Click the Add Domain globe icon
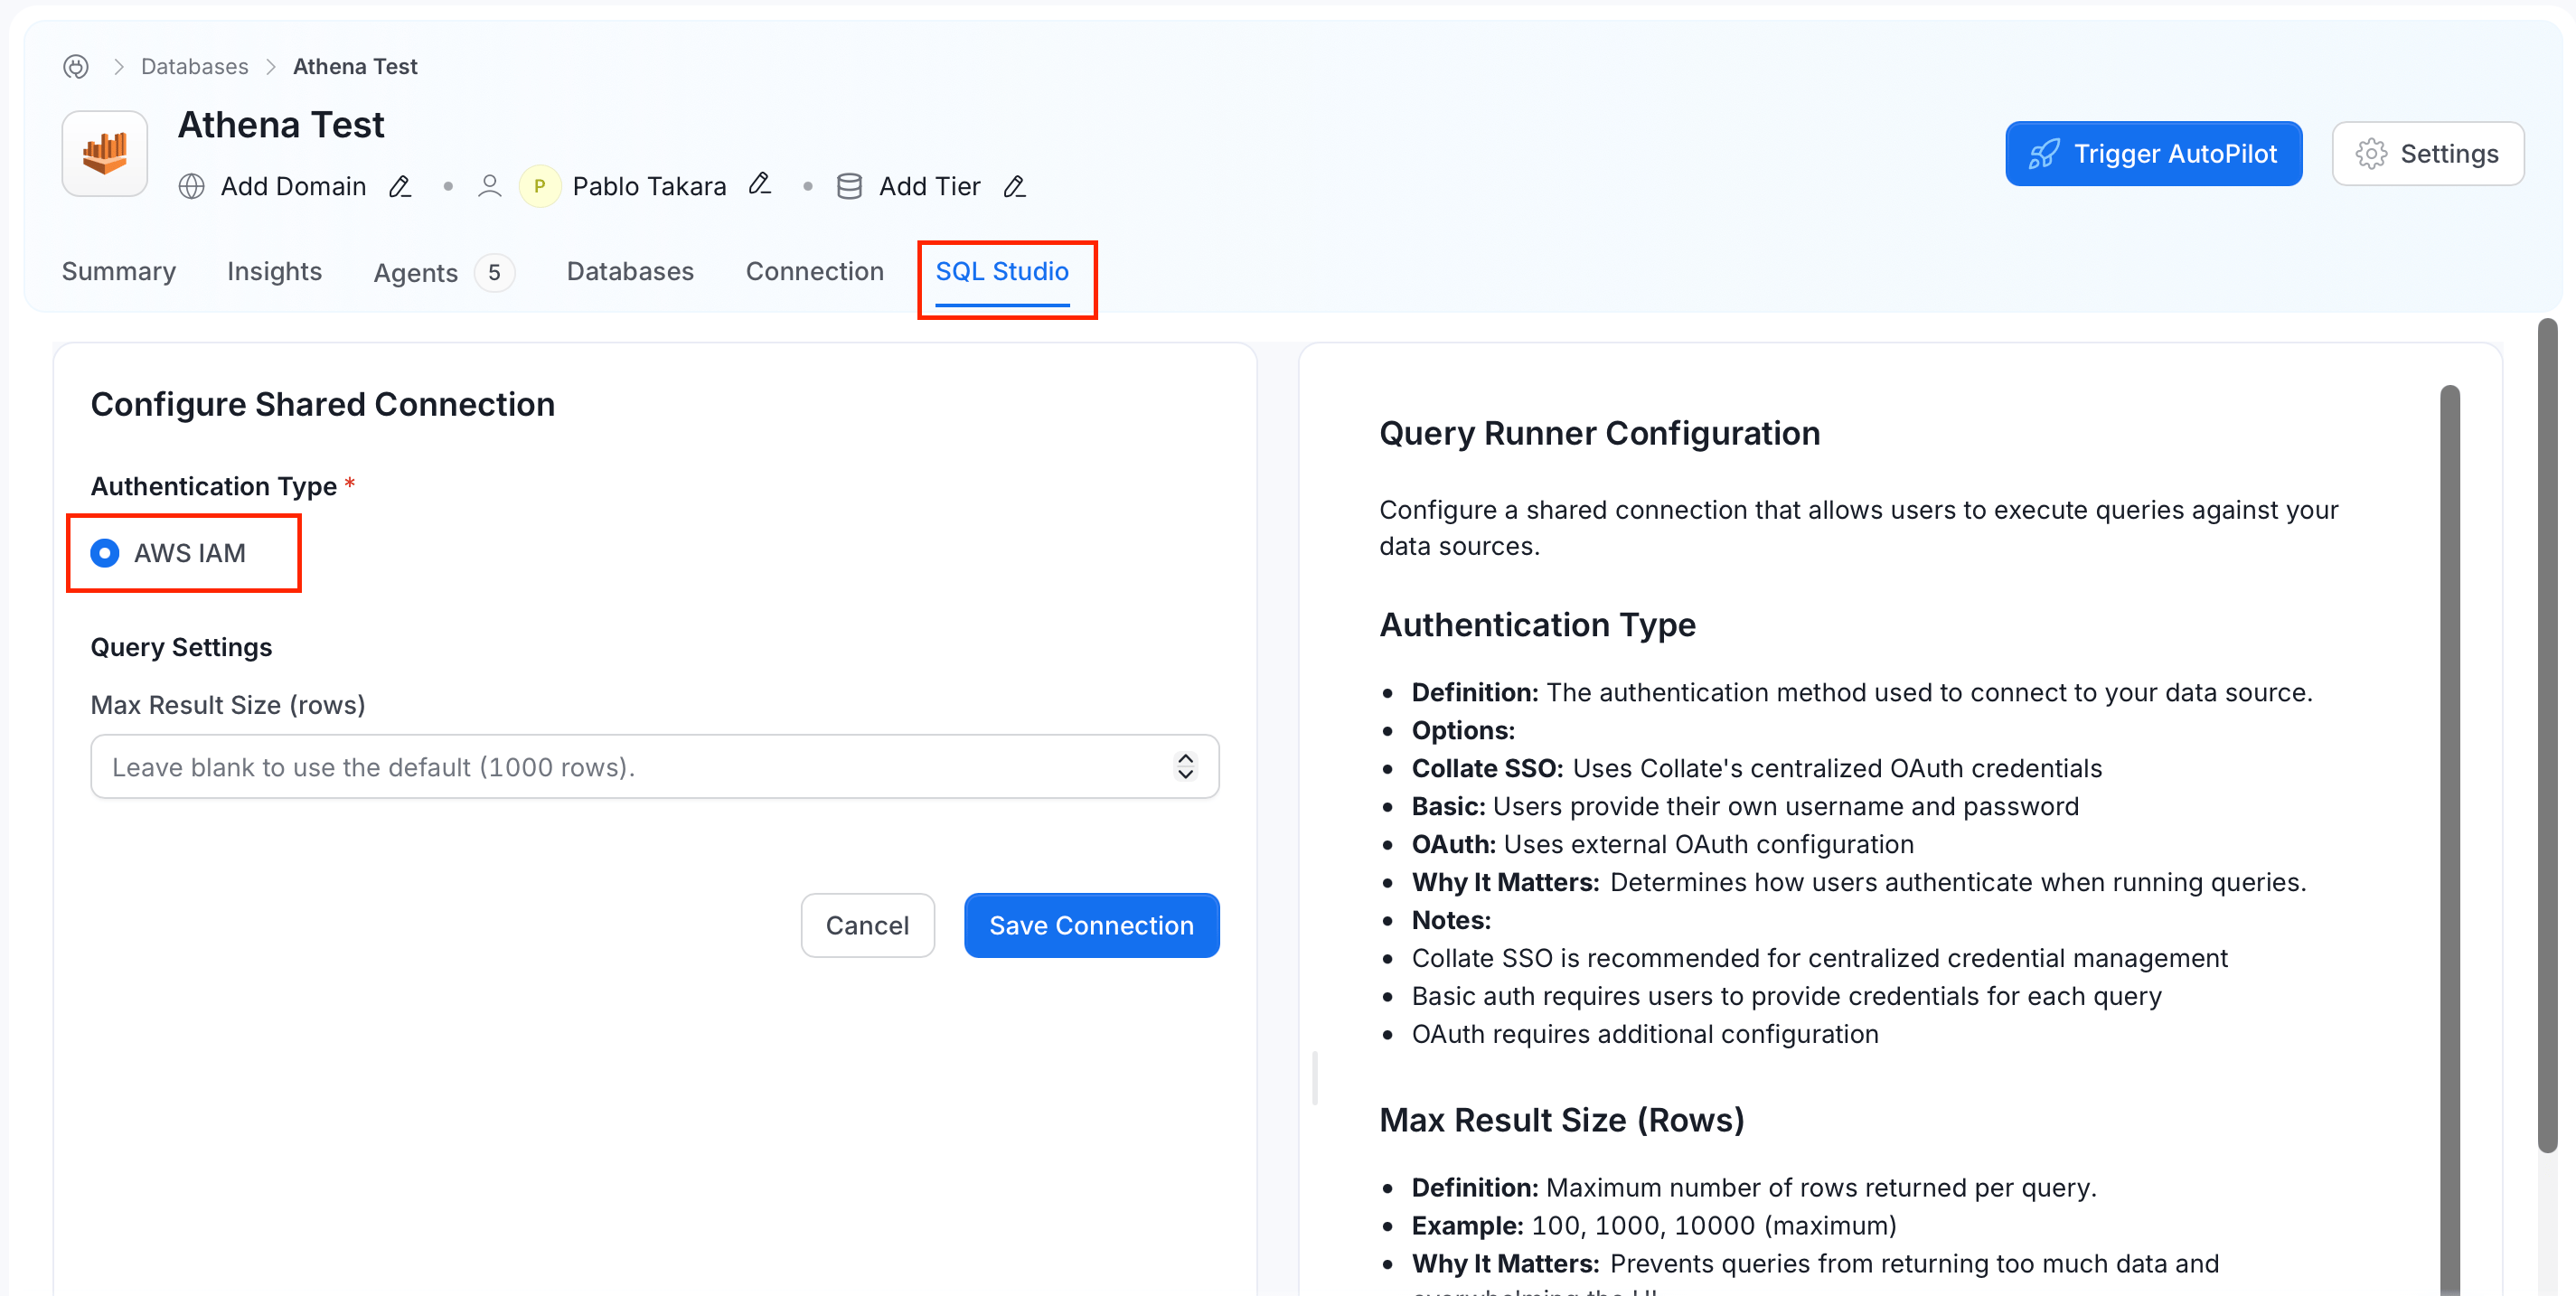Image resolution: width=2576 pixels, height=1296 pixels. [x=191, y=186]
